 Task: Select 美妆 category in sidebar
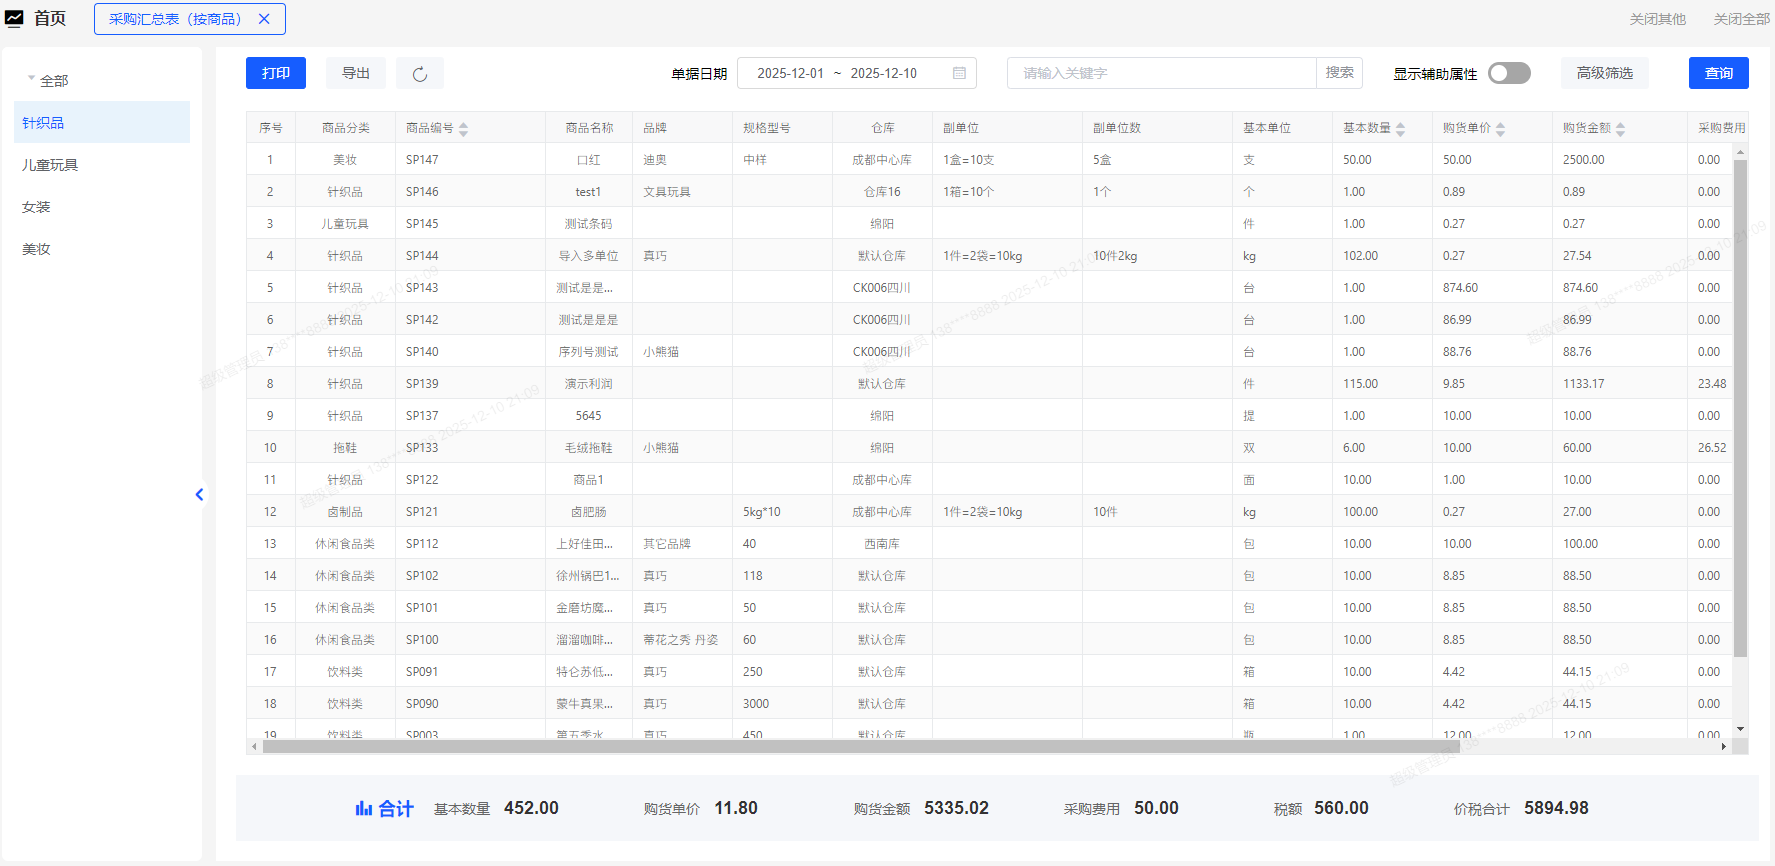36,249
